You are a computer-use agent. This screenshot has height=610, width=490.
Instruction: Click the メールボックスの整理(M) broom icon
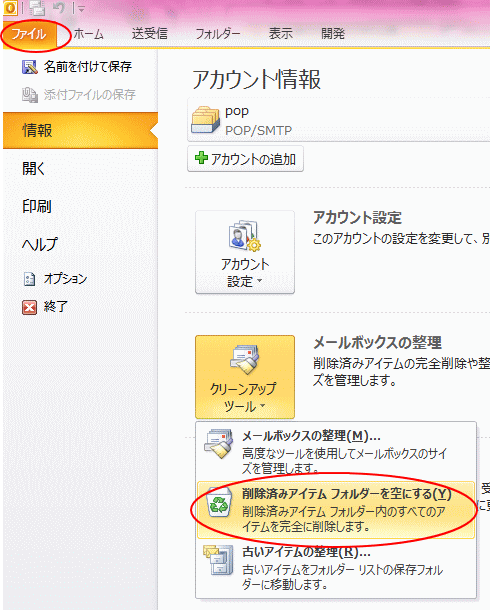pyautogui.click(x=219, y=443)
